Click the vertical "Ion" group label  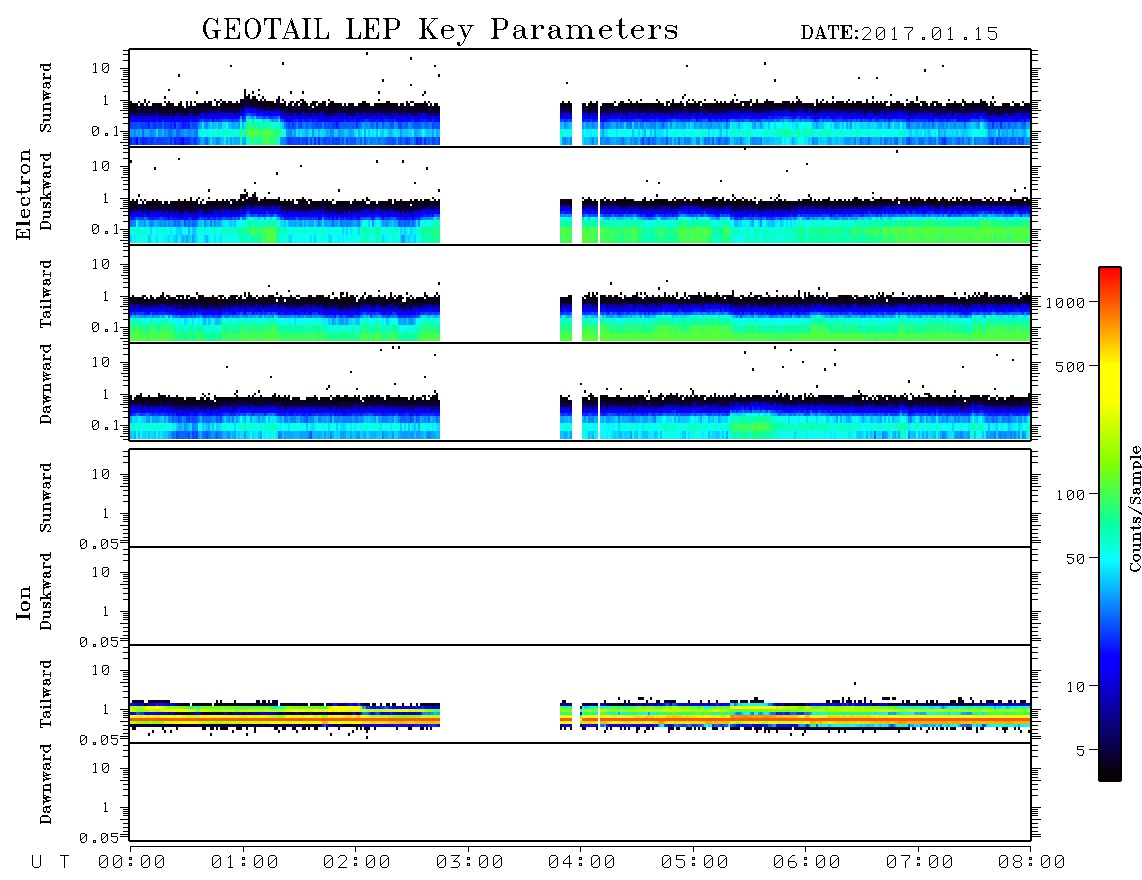[x=24, y=603]
